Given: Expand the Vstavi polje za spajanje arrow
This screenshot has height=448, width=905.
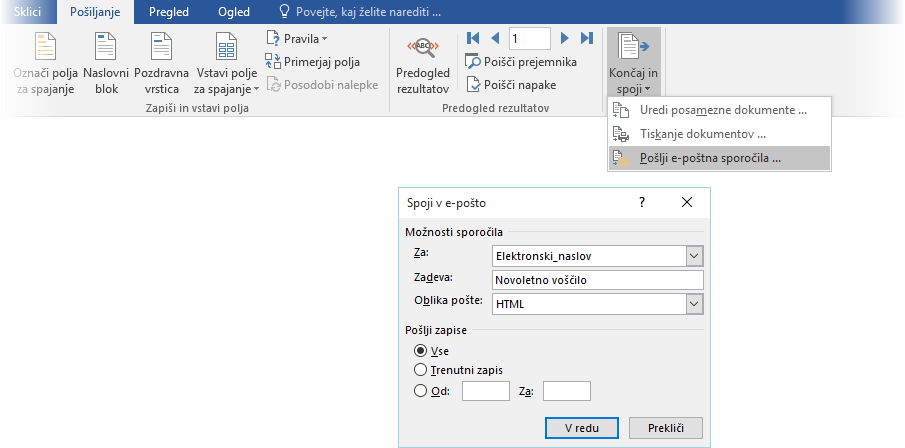Looking at the screenshot, I should [256, 89].
